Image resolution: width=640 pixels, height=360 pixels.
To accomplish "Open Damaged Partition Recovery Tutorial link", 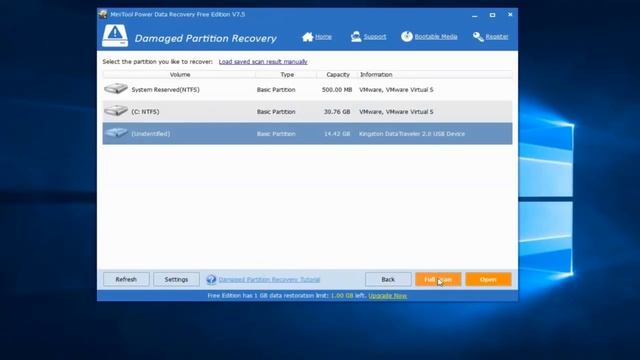I will pyautogui.click(x=269, y=280).
